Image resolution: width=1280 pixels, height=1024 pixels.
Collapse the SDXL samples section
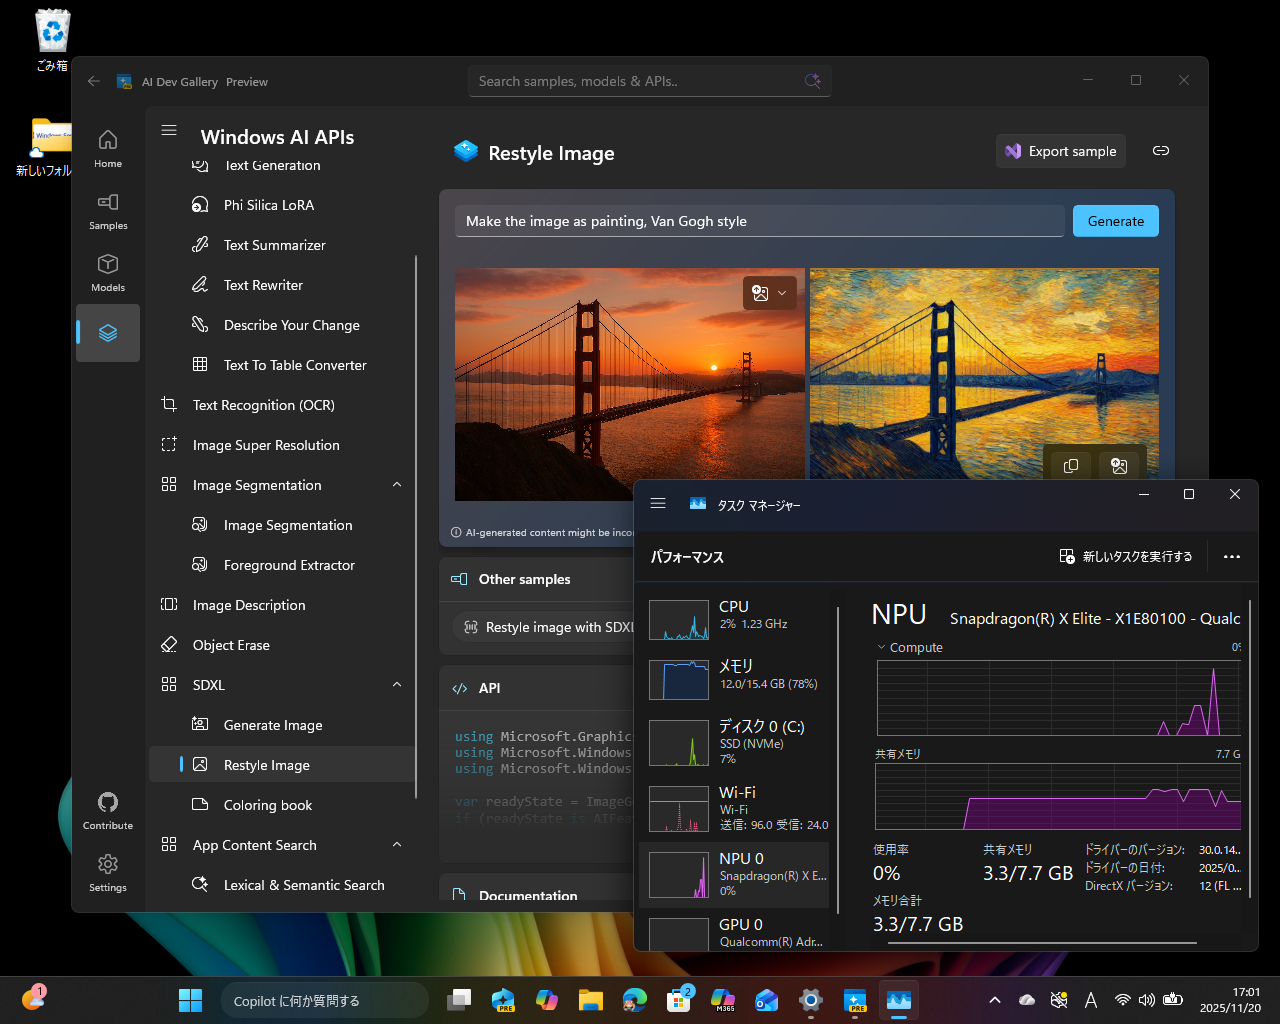point(397,684)
